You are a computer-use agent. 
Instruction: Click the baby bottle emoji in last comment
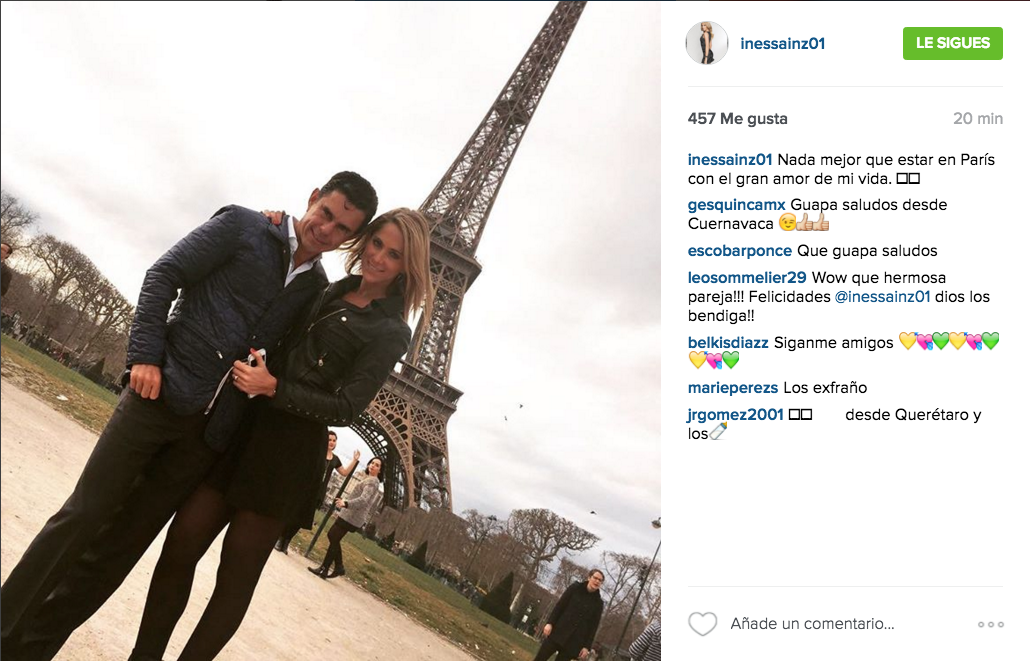718,432
